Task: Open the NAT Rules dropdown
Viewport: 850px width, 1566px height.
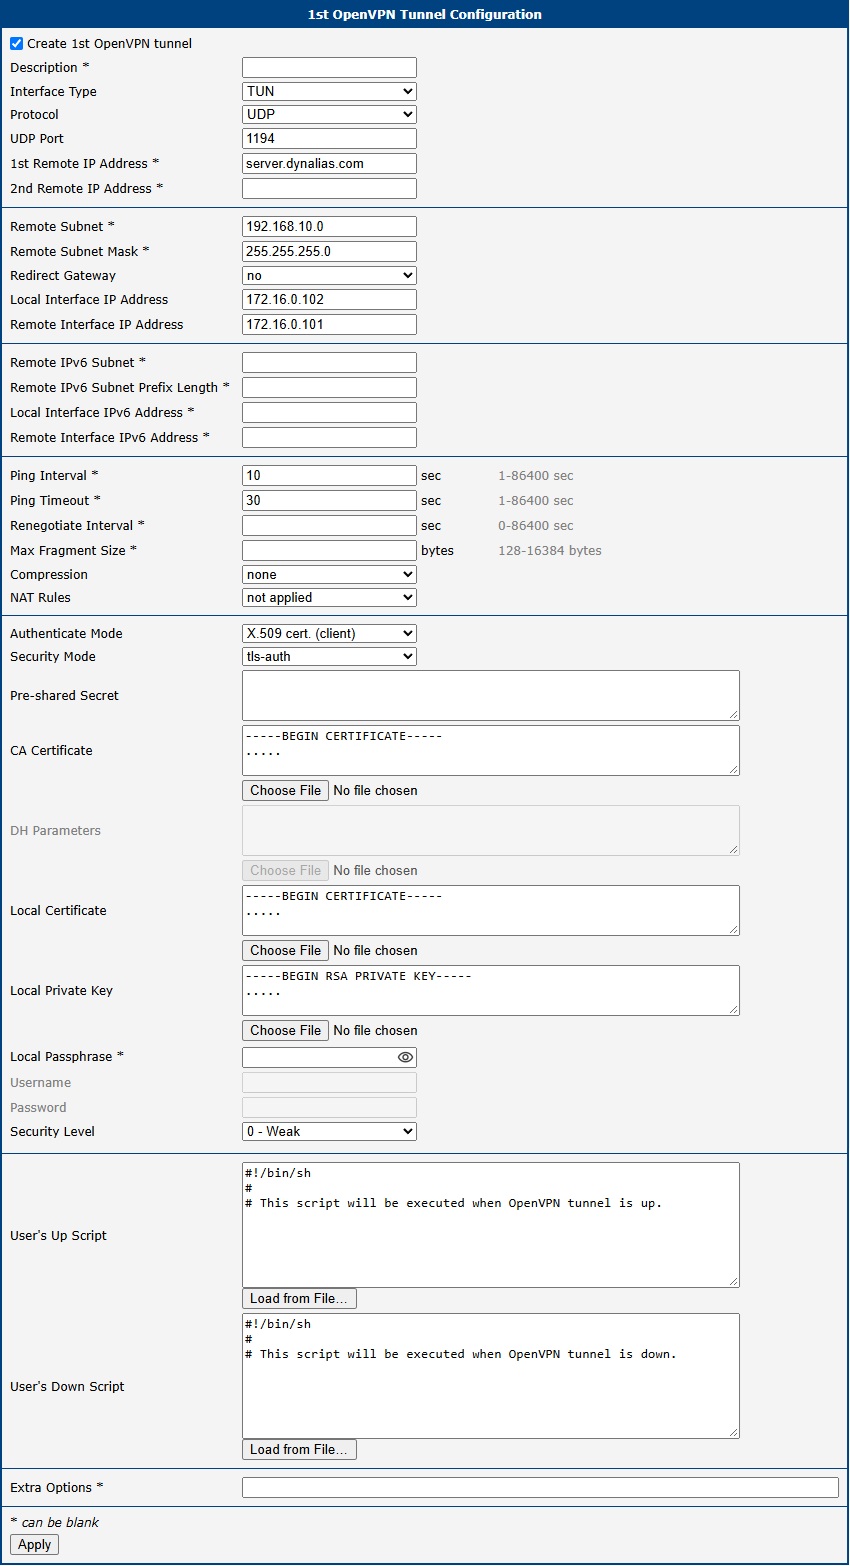Action: [x=329, y=597]
